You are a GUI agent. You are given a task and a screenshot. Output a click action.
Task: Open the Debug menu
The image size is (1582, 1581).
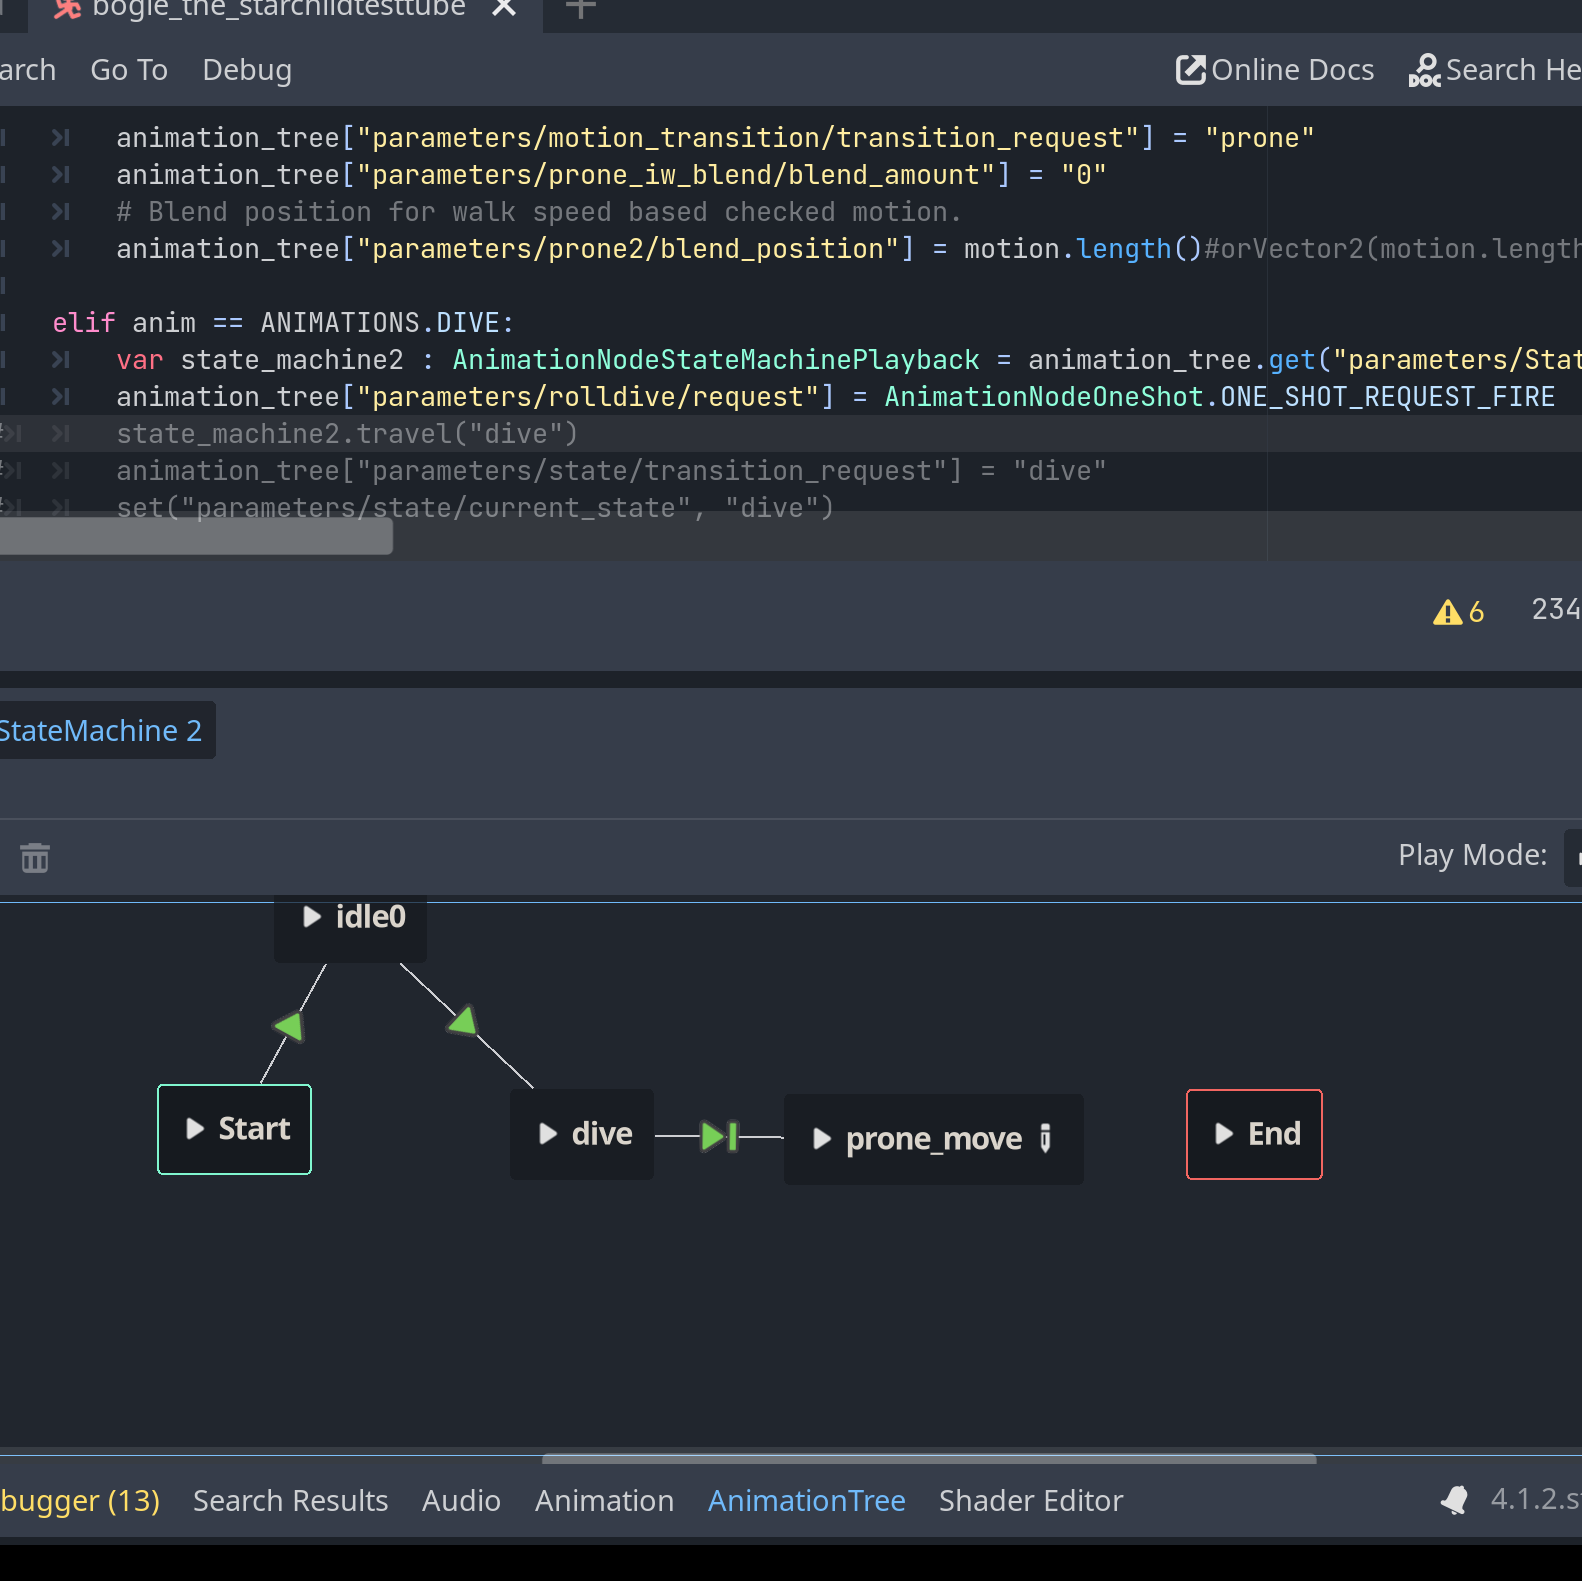click(x=247, y=70)
